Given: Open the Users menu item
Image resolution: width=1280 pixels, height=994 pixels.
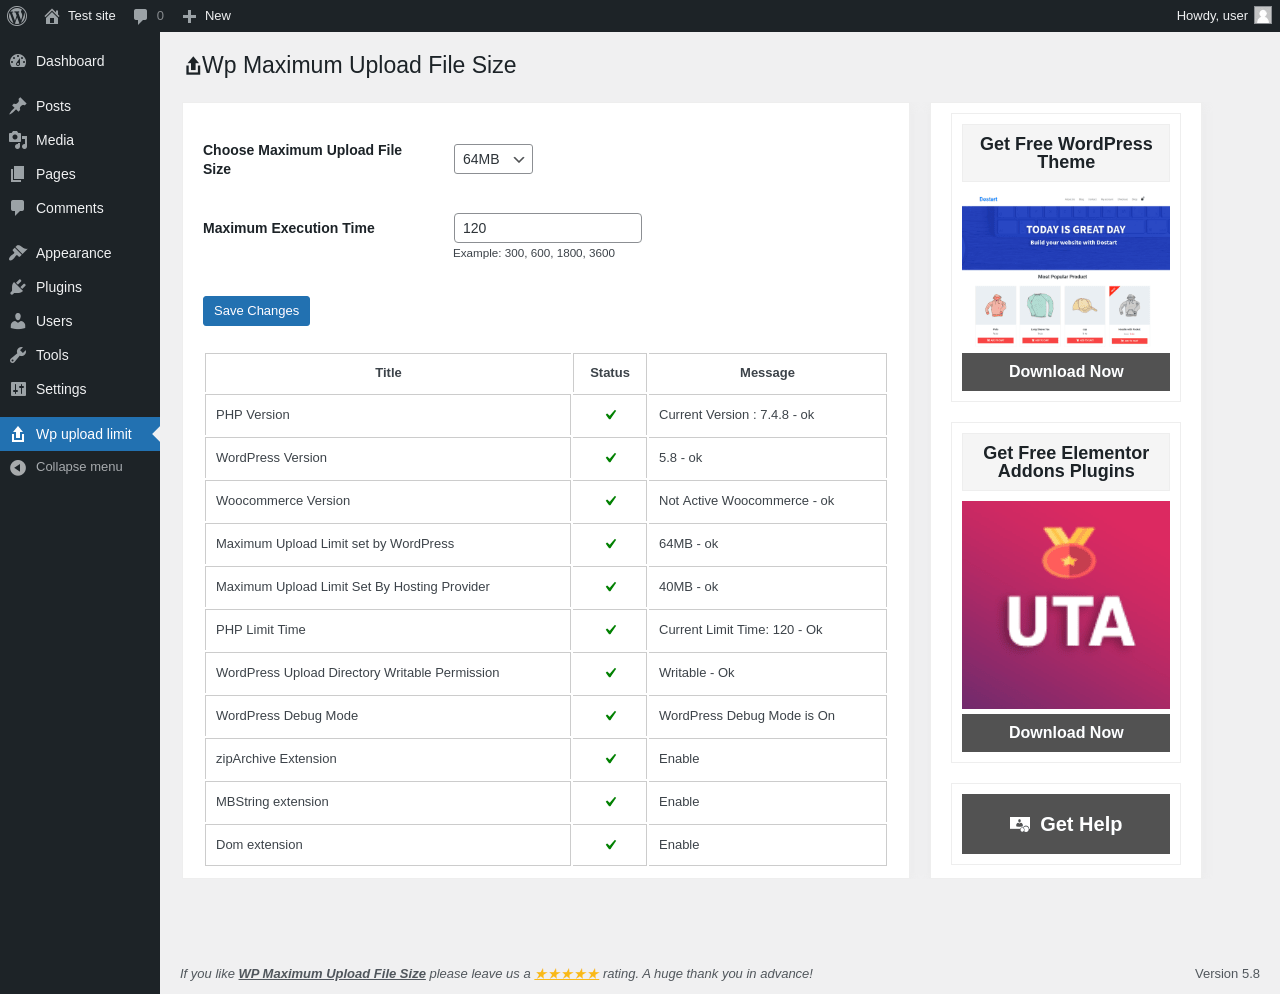Looking at the screenshot, I should click(80, 321).
